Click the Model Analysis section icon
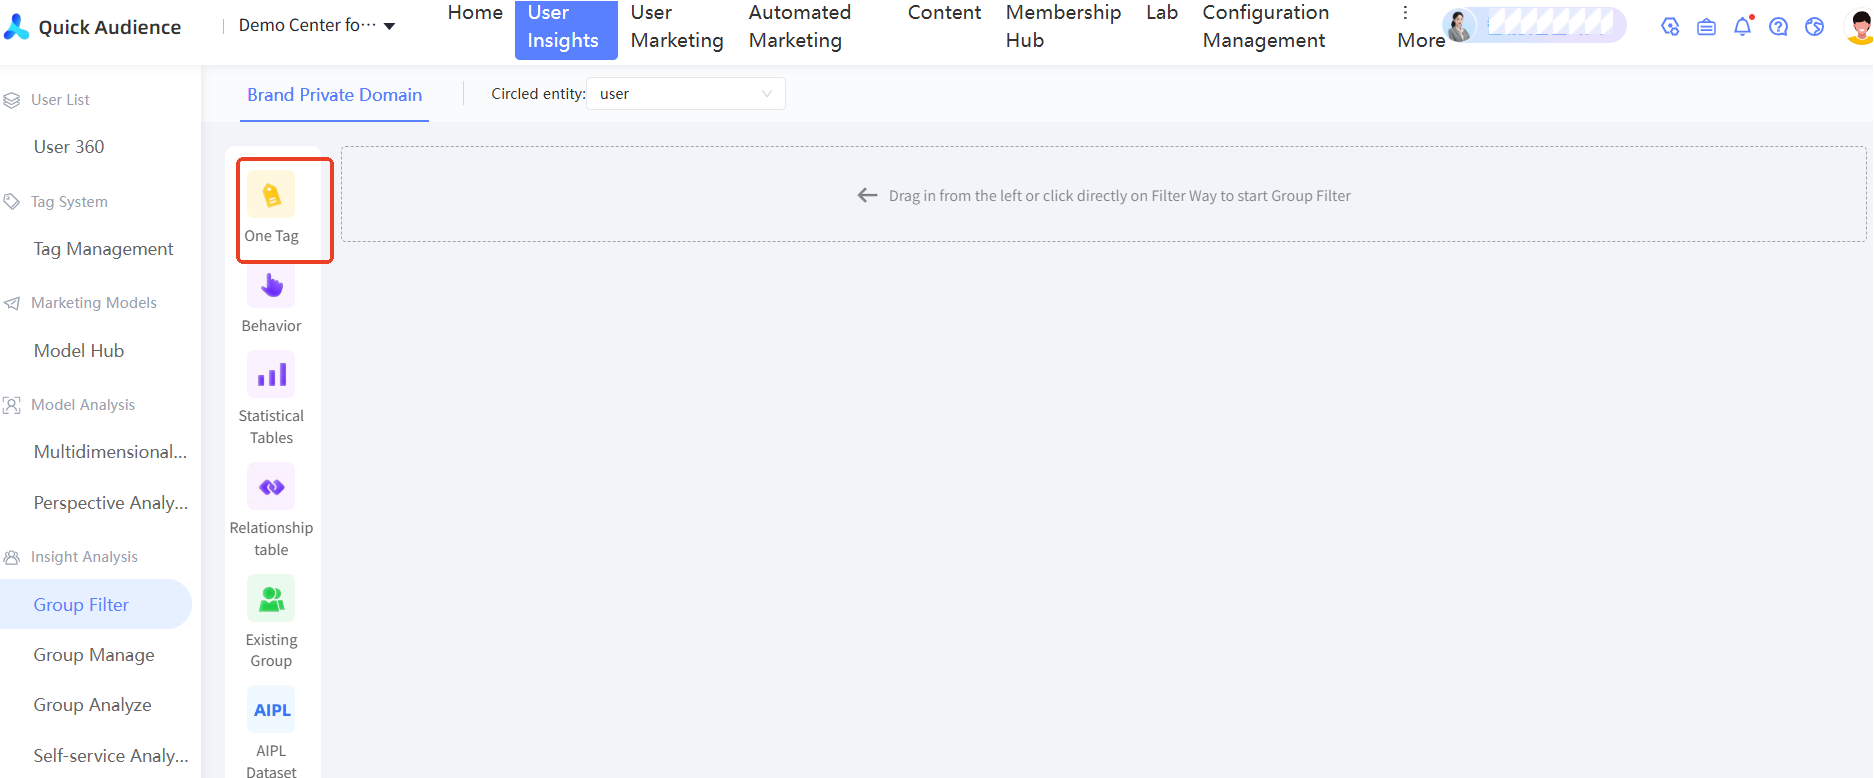 tap(12, 405)
